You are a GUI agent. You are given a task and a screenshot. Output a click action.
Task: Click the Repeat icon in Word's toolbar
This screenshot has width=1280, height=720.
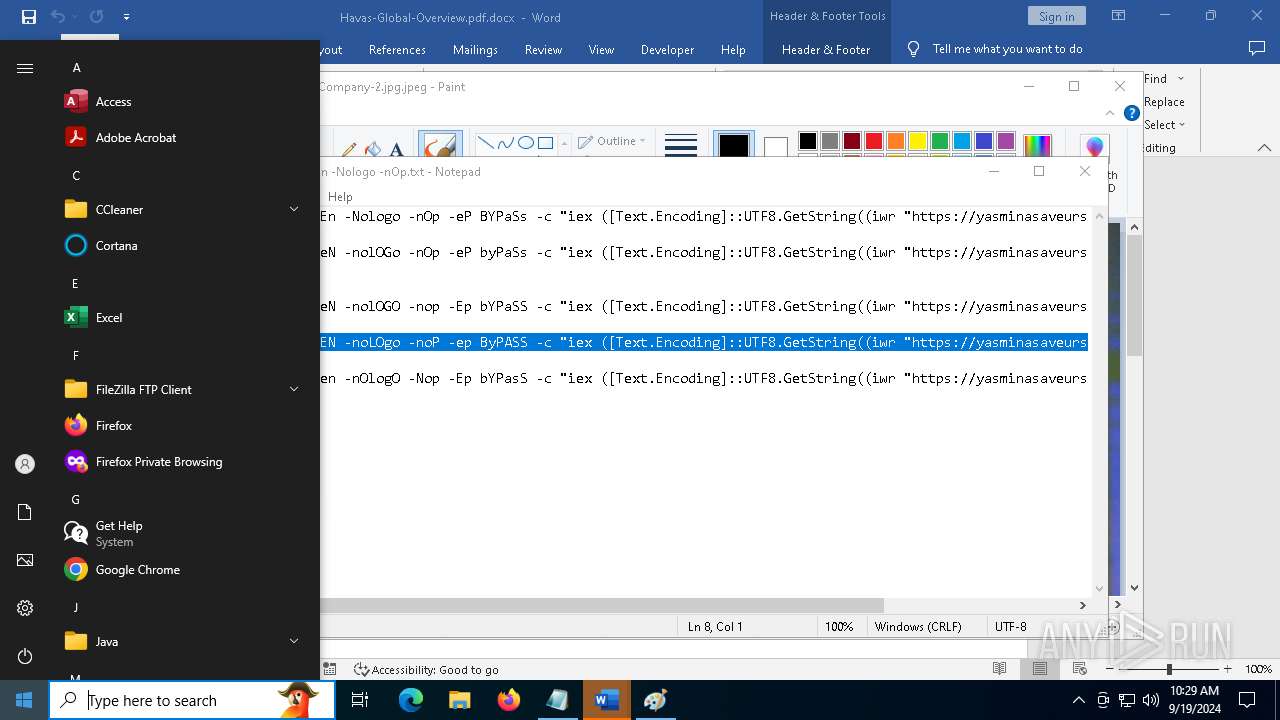click(x=96, y=17)
